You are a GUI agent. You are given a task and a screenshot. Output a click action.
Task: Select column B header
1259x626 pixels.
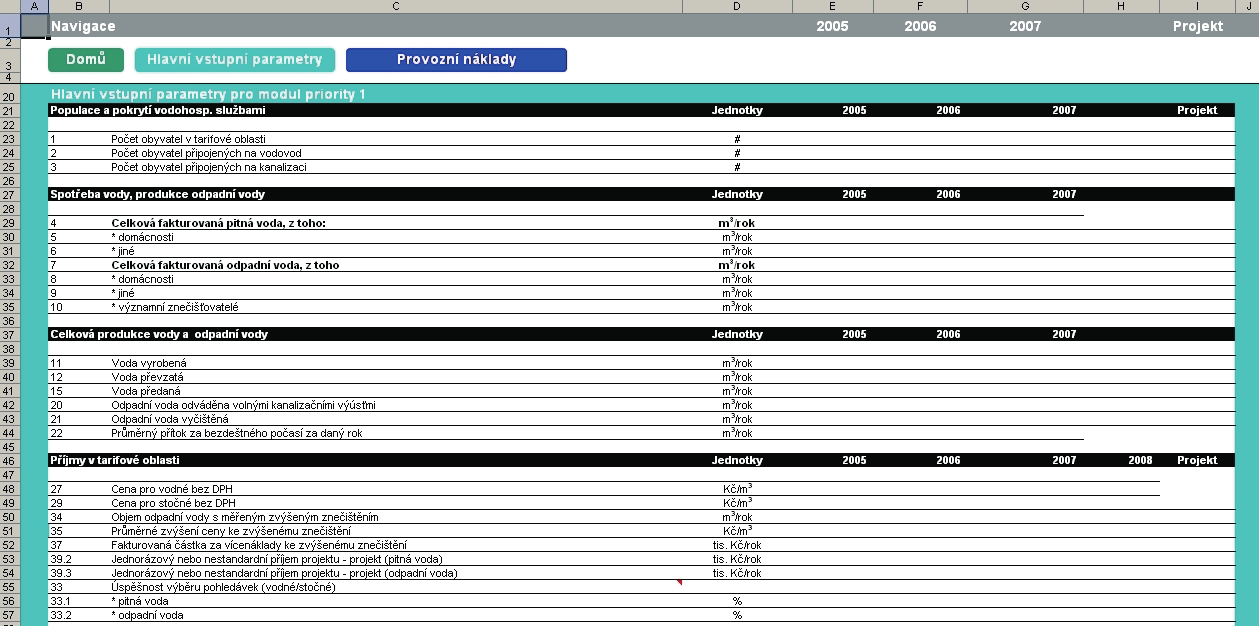click(79, 7)
